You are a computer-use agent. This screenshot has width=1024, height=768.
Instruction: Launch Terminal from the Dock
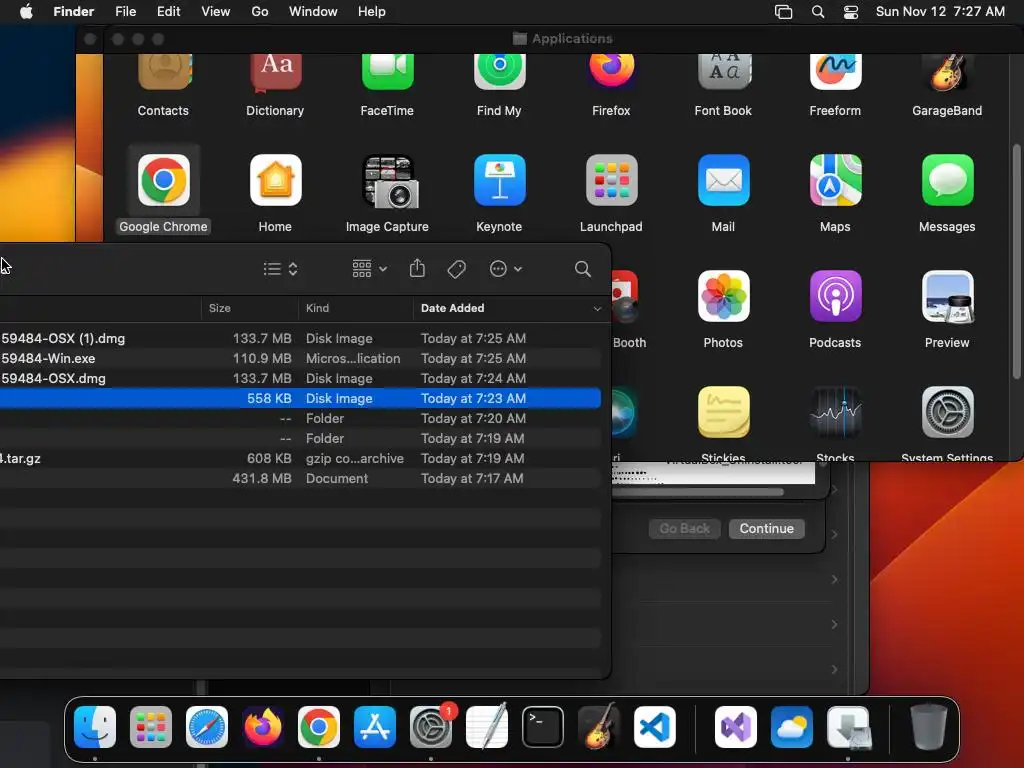coord(543,727)
